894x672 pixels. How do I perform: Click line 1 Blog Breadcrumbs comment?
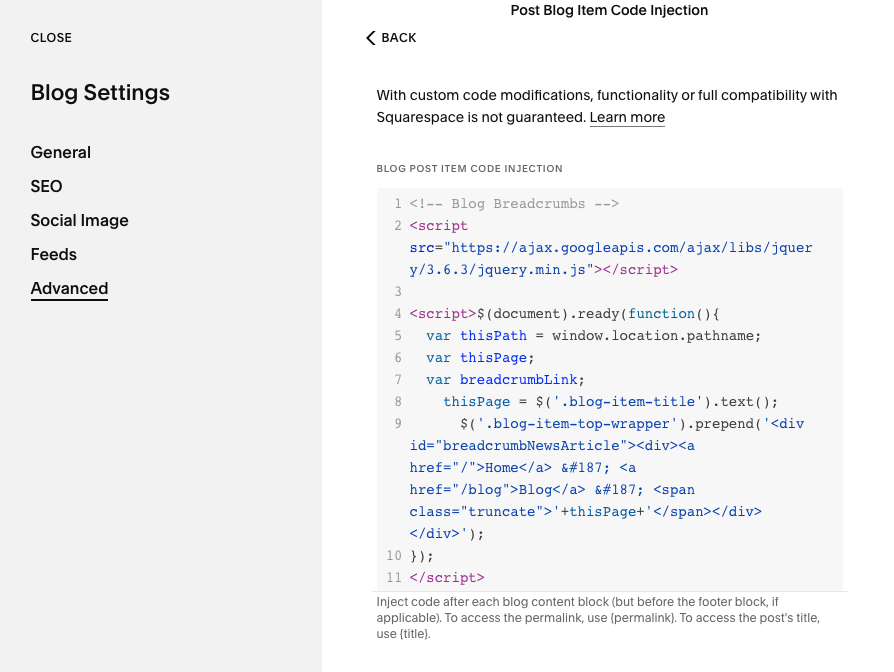tap(514, 203)
